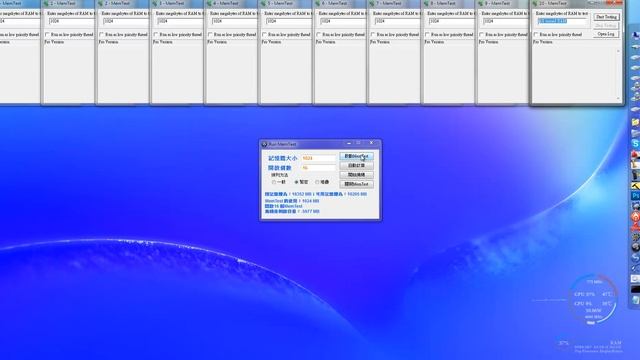
Task: Enable low priority thread in 4 - MemTest
Action: click(x=210, y=35)
